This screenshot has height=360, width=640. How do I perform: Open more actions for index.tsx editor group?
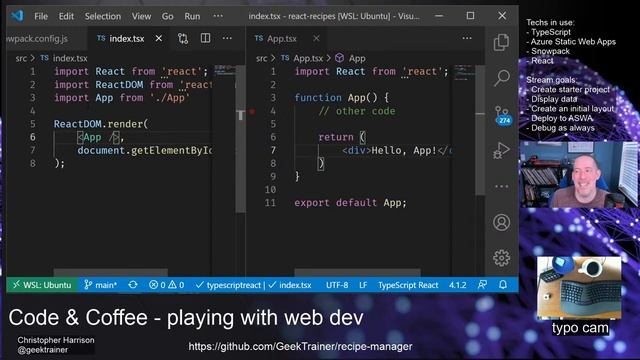[x=227, y=38]
